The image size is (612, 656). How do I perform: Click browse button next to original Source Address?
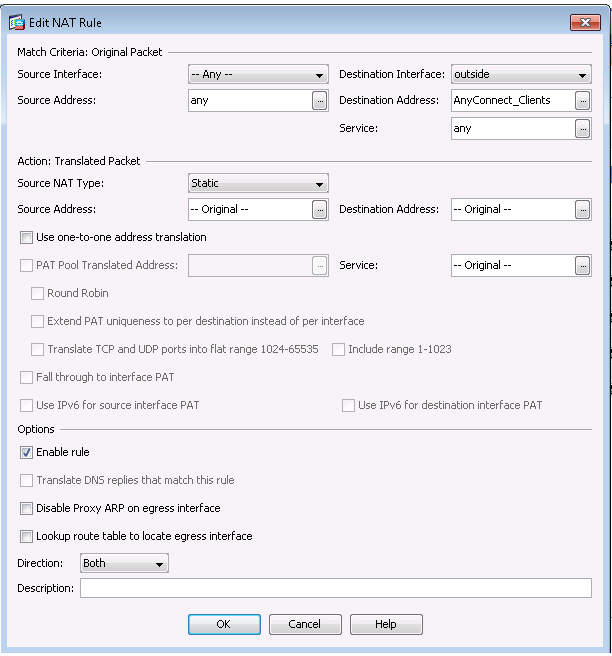pyautogui.click(x=320, y=101)
